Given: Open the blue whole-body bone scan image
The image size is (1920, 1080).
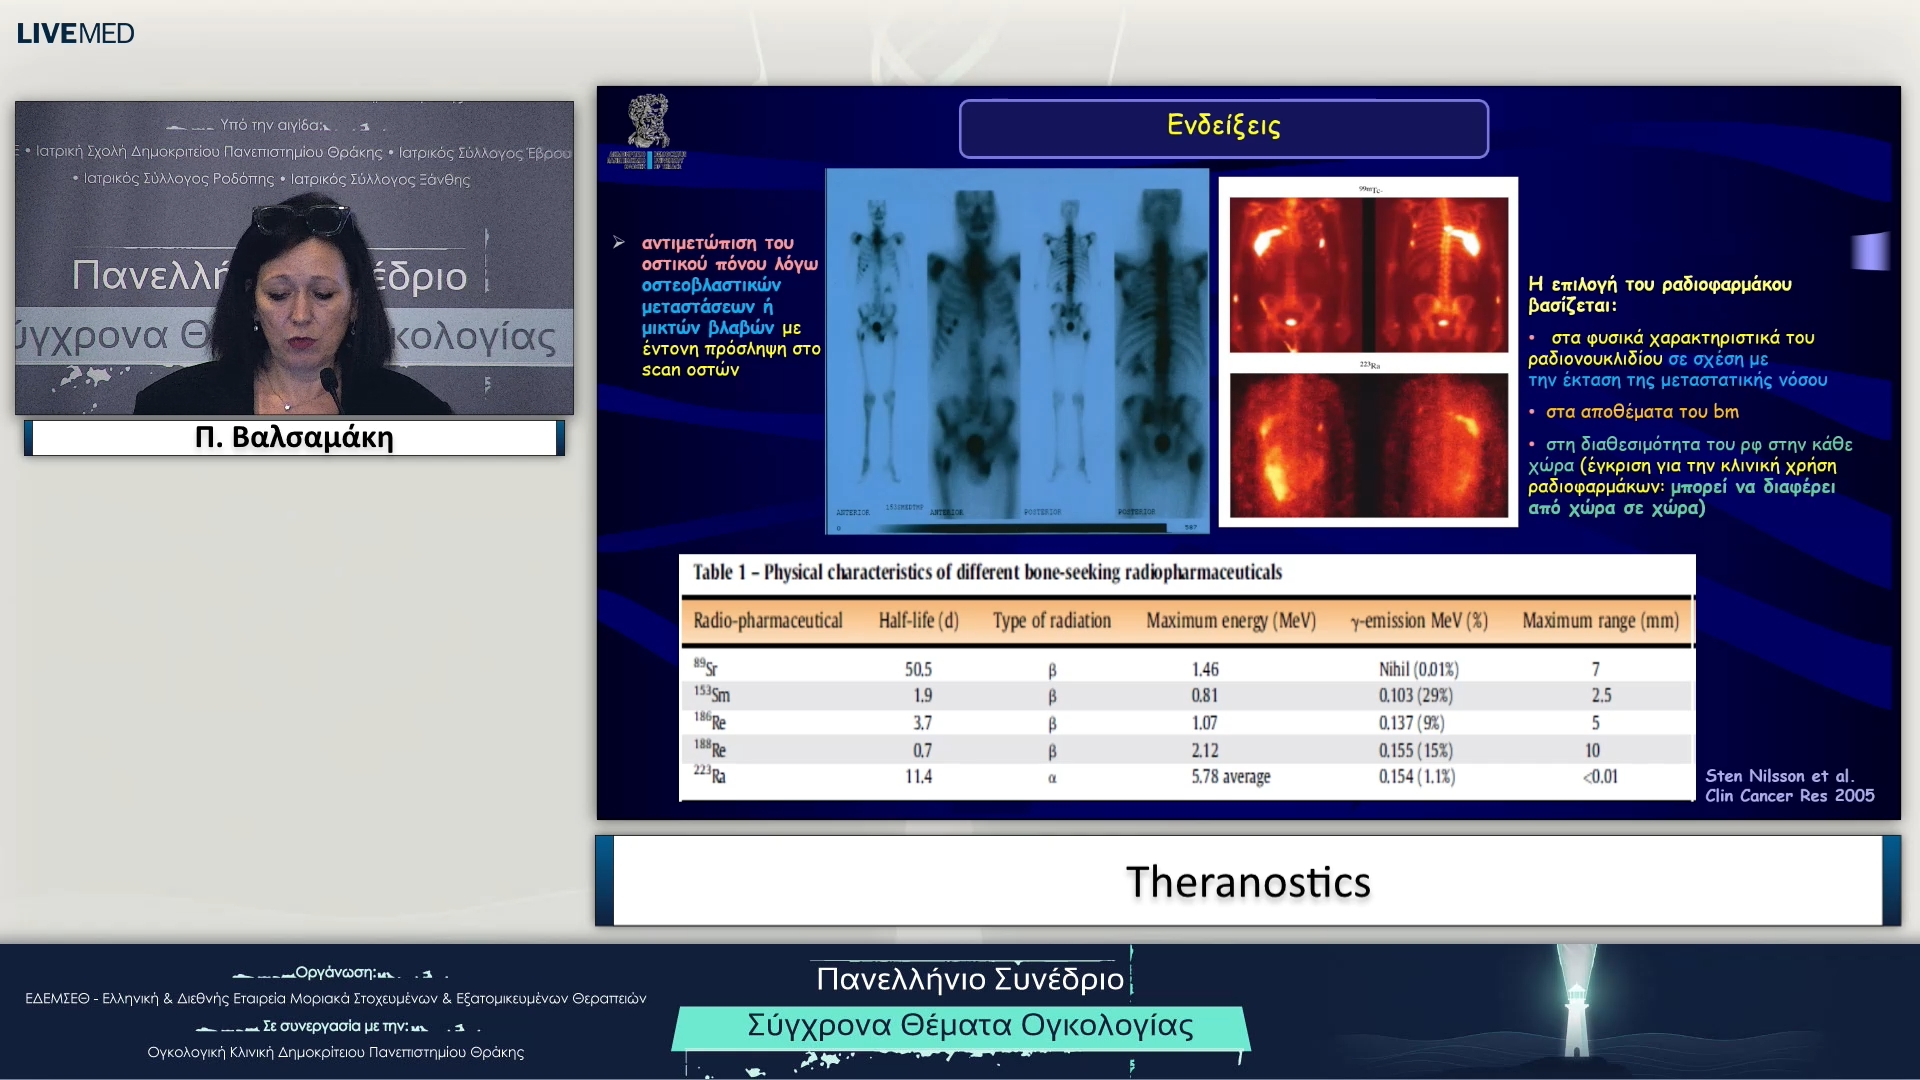Looking at the screenshot, I should click(x=1016, y=350).
